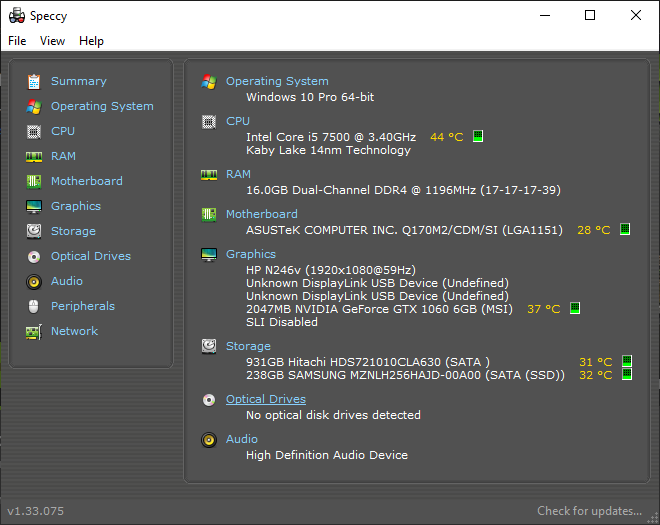Click the 238GB SAMSUNG SSD line
Screen dimensions: 660x525
[x=405, y=375]
